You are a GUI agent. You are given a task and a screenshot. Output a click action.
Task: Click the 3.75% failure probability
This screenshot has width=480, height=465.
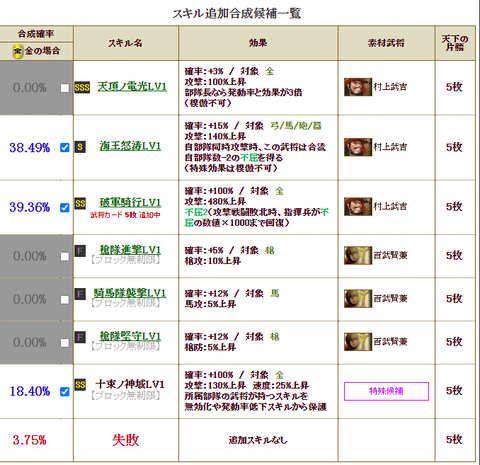pos(29,440)
